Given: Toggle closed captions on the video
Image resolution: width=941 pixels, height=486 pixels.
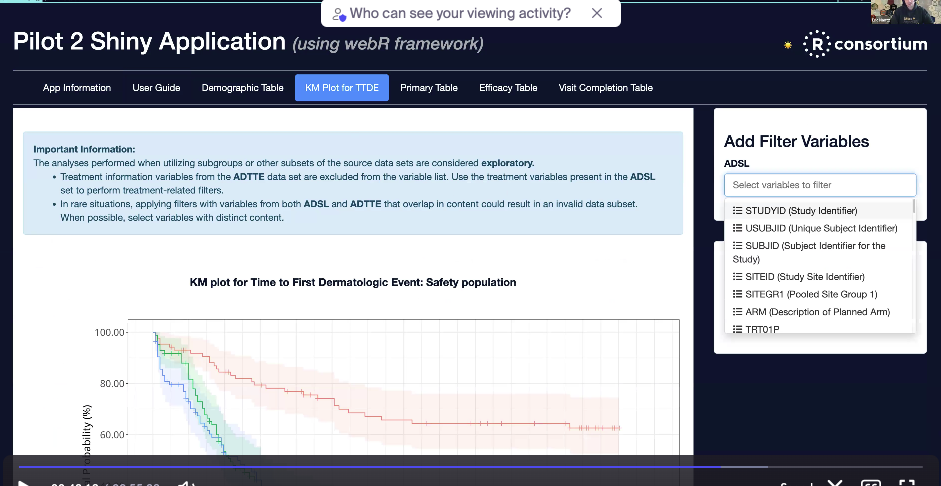Looking at the screenshot, I should coord(871,483).
